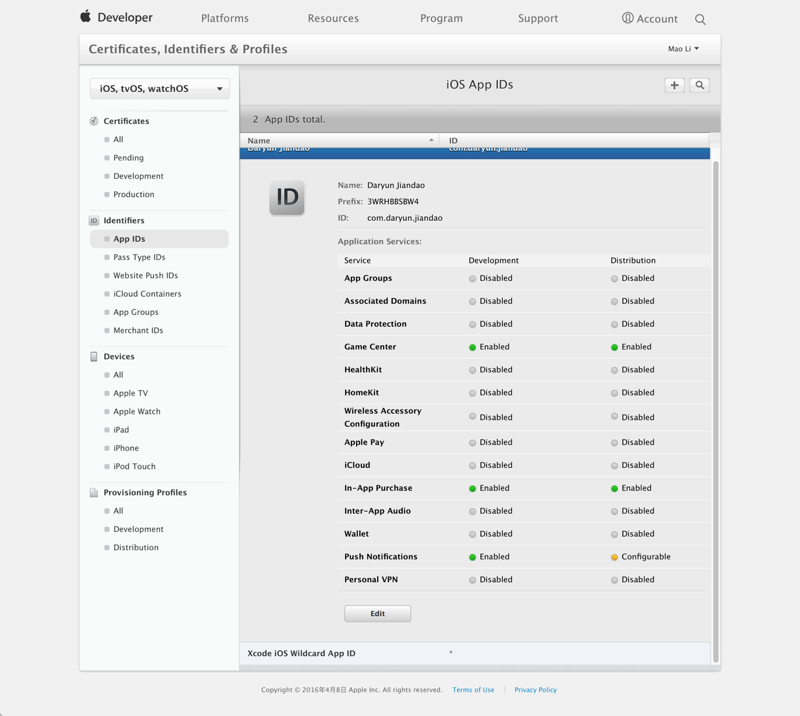This screenshot has width=800, height=716.
Task: Open Pass Type IDs
Action: pos(139,257)
